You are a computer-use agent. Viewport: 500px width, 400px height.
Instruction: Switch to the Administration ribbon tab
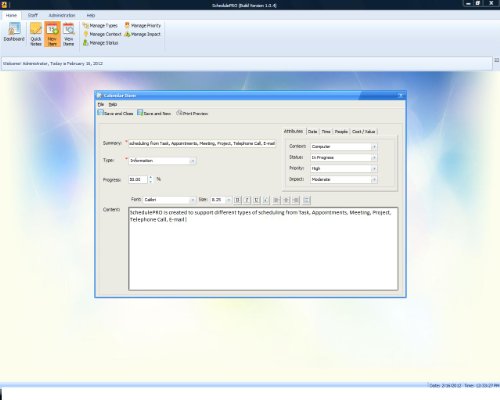pyautogui.click(x=62, y=15)
